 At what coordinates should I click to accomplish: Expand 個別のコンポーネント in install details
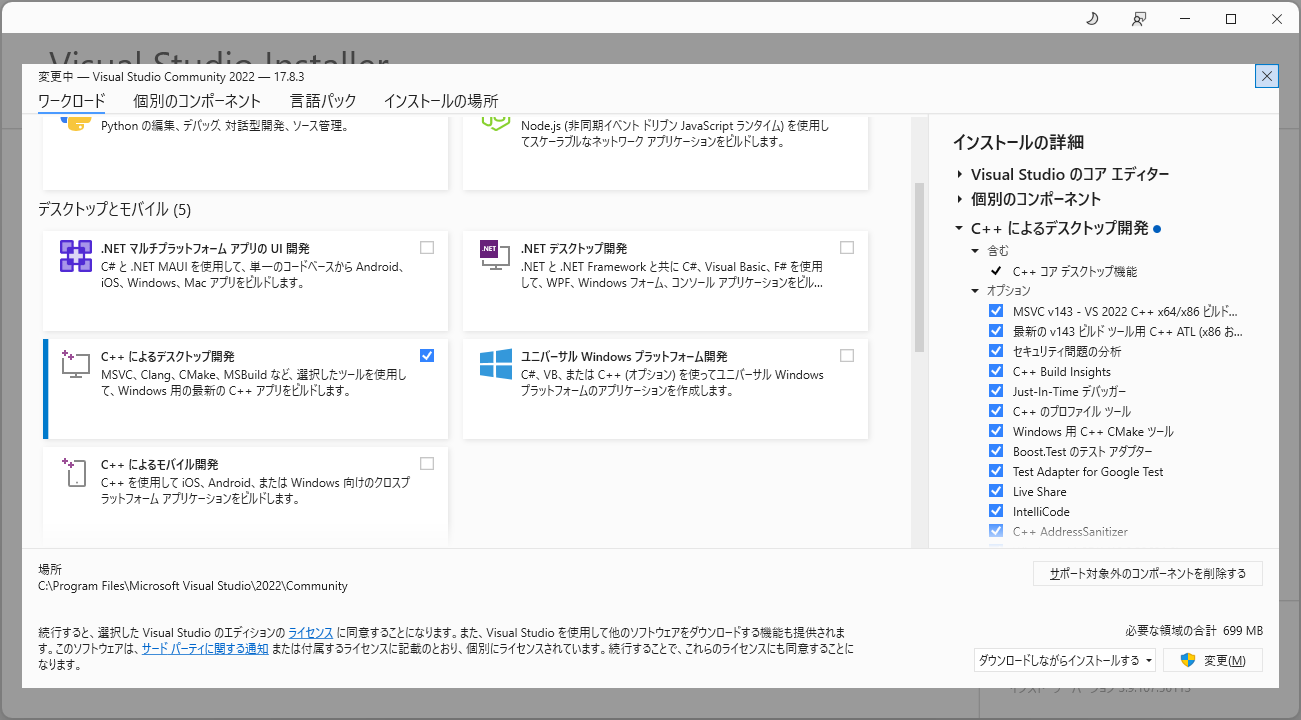click(960, 199)
